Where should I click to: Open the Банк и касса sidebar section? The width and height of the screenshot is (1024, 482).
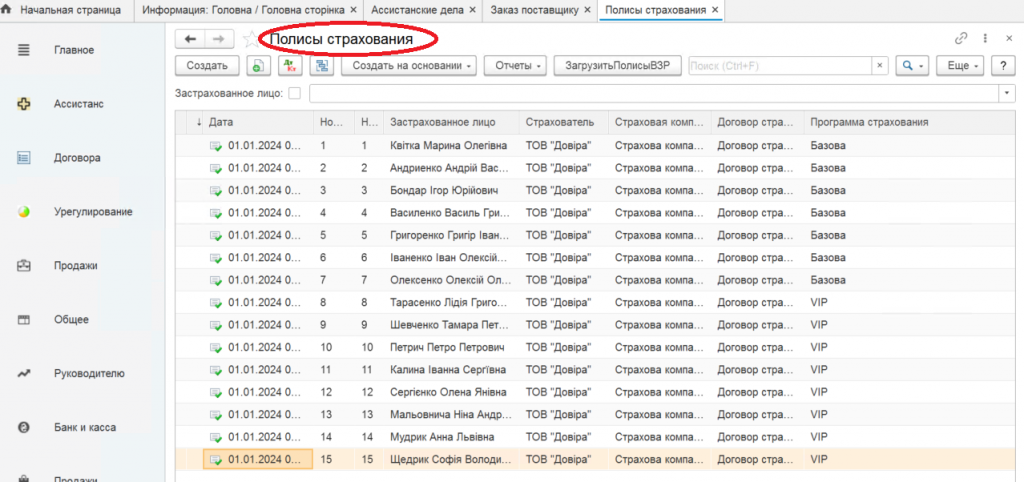(85, 428)
